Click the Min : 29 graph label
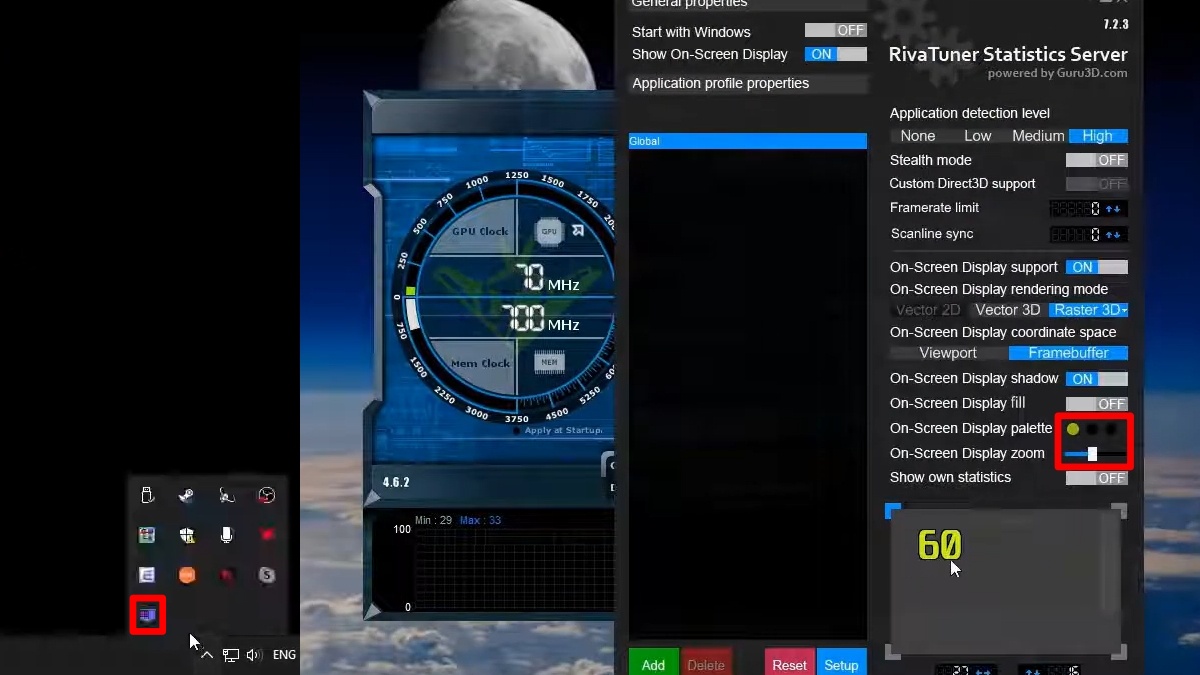The image size is (1200, 675). click(x=434, y=520)
